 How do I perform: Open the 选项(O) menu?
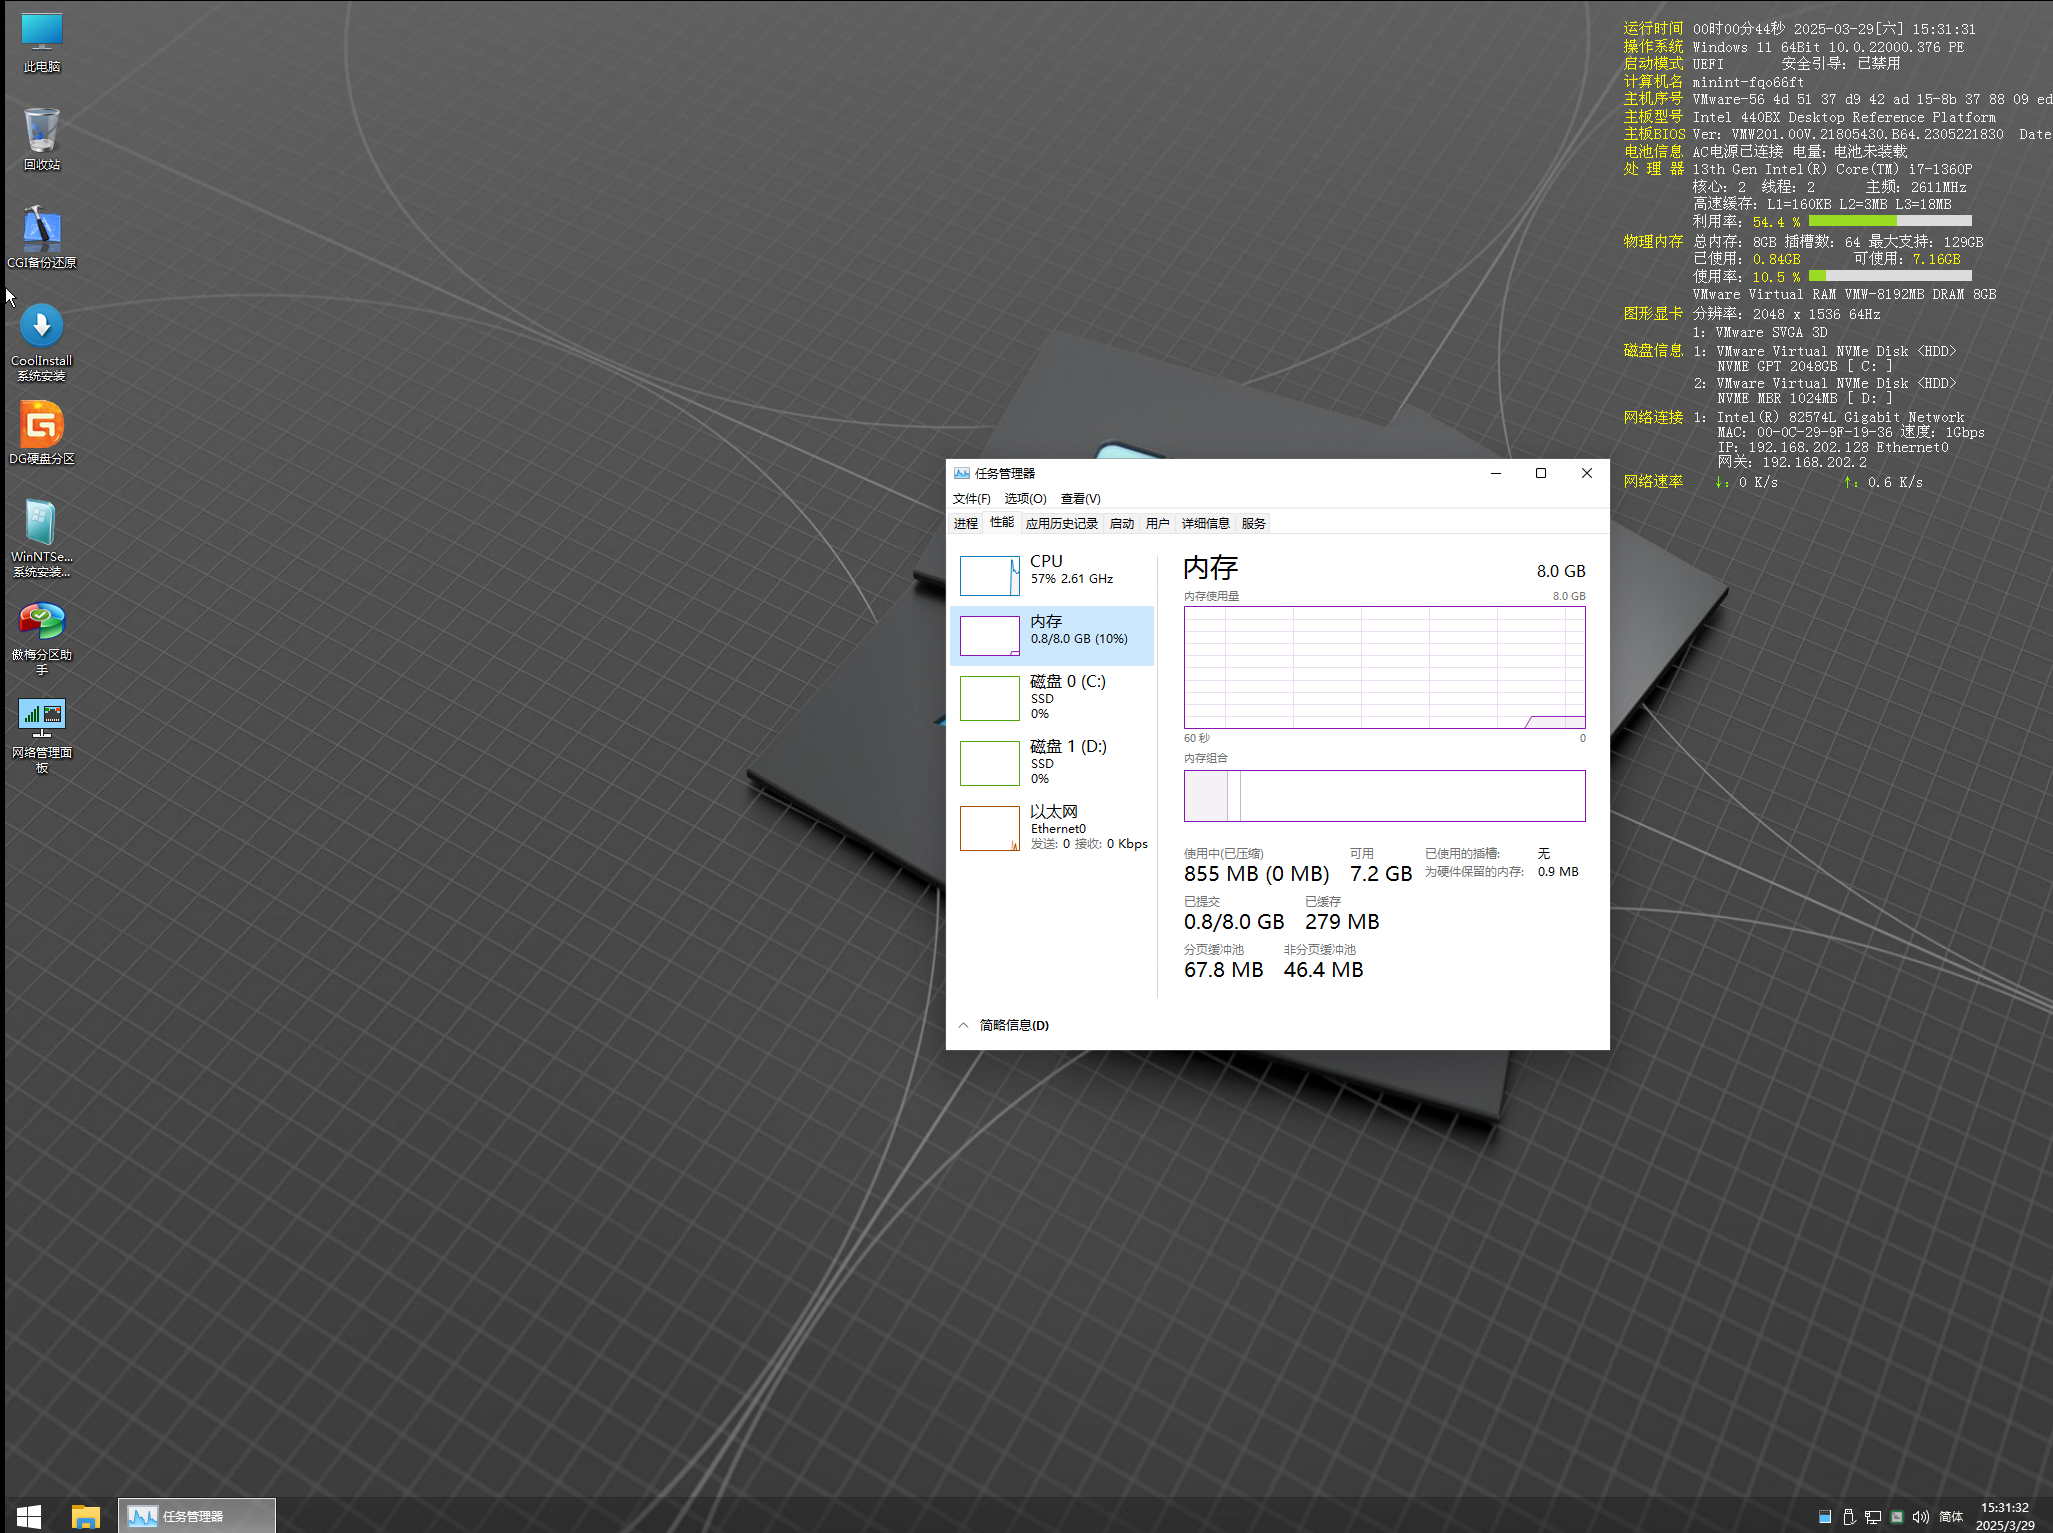tap(1025, 498)
